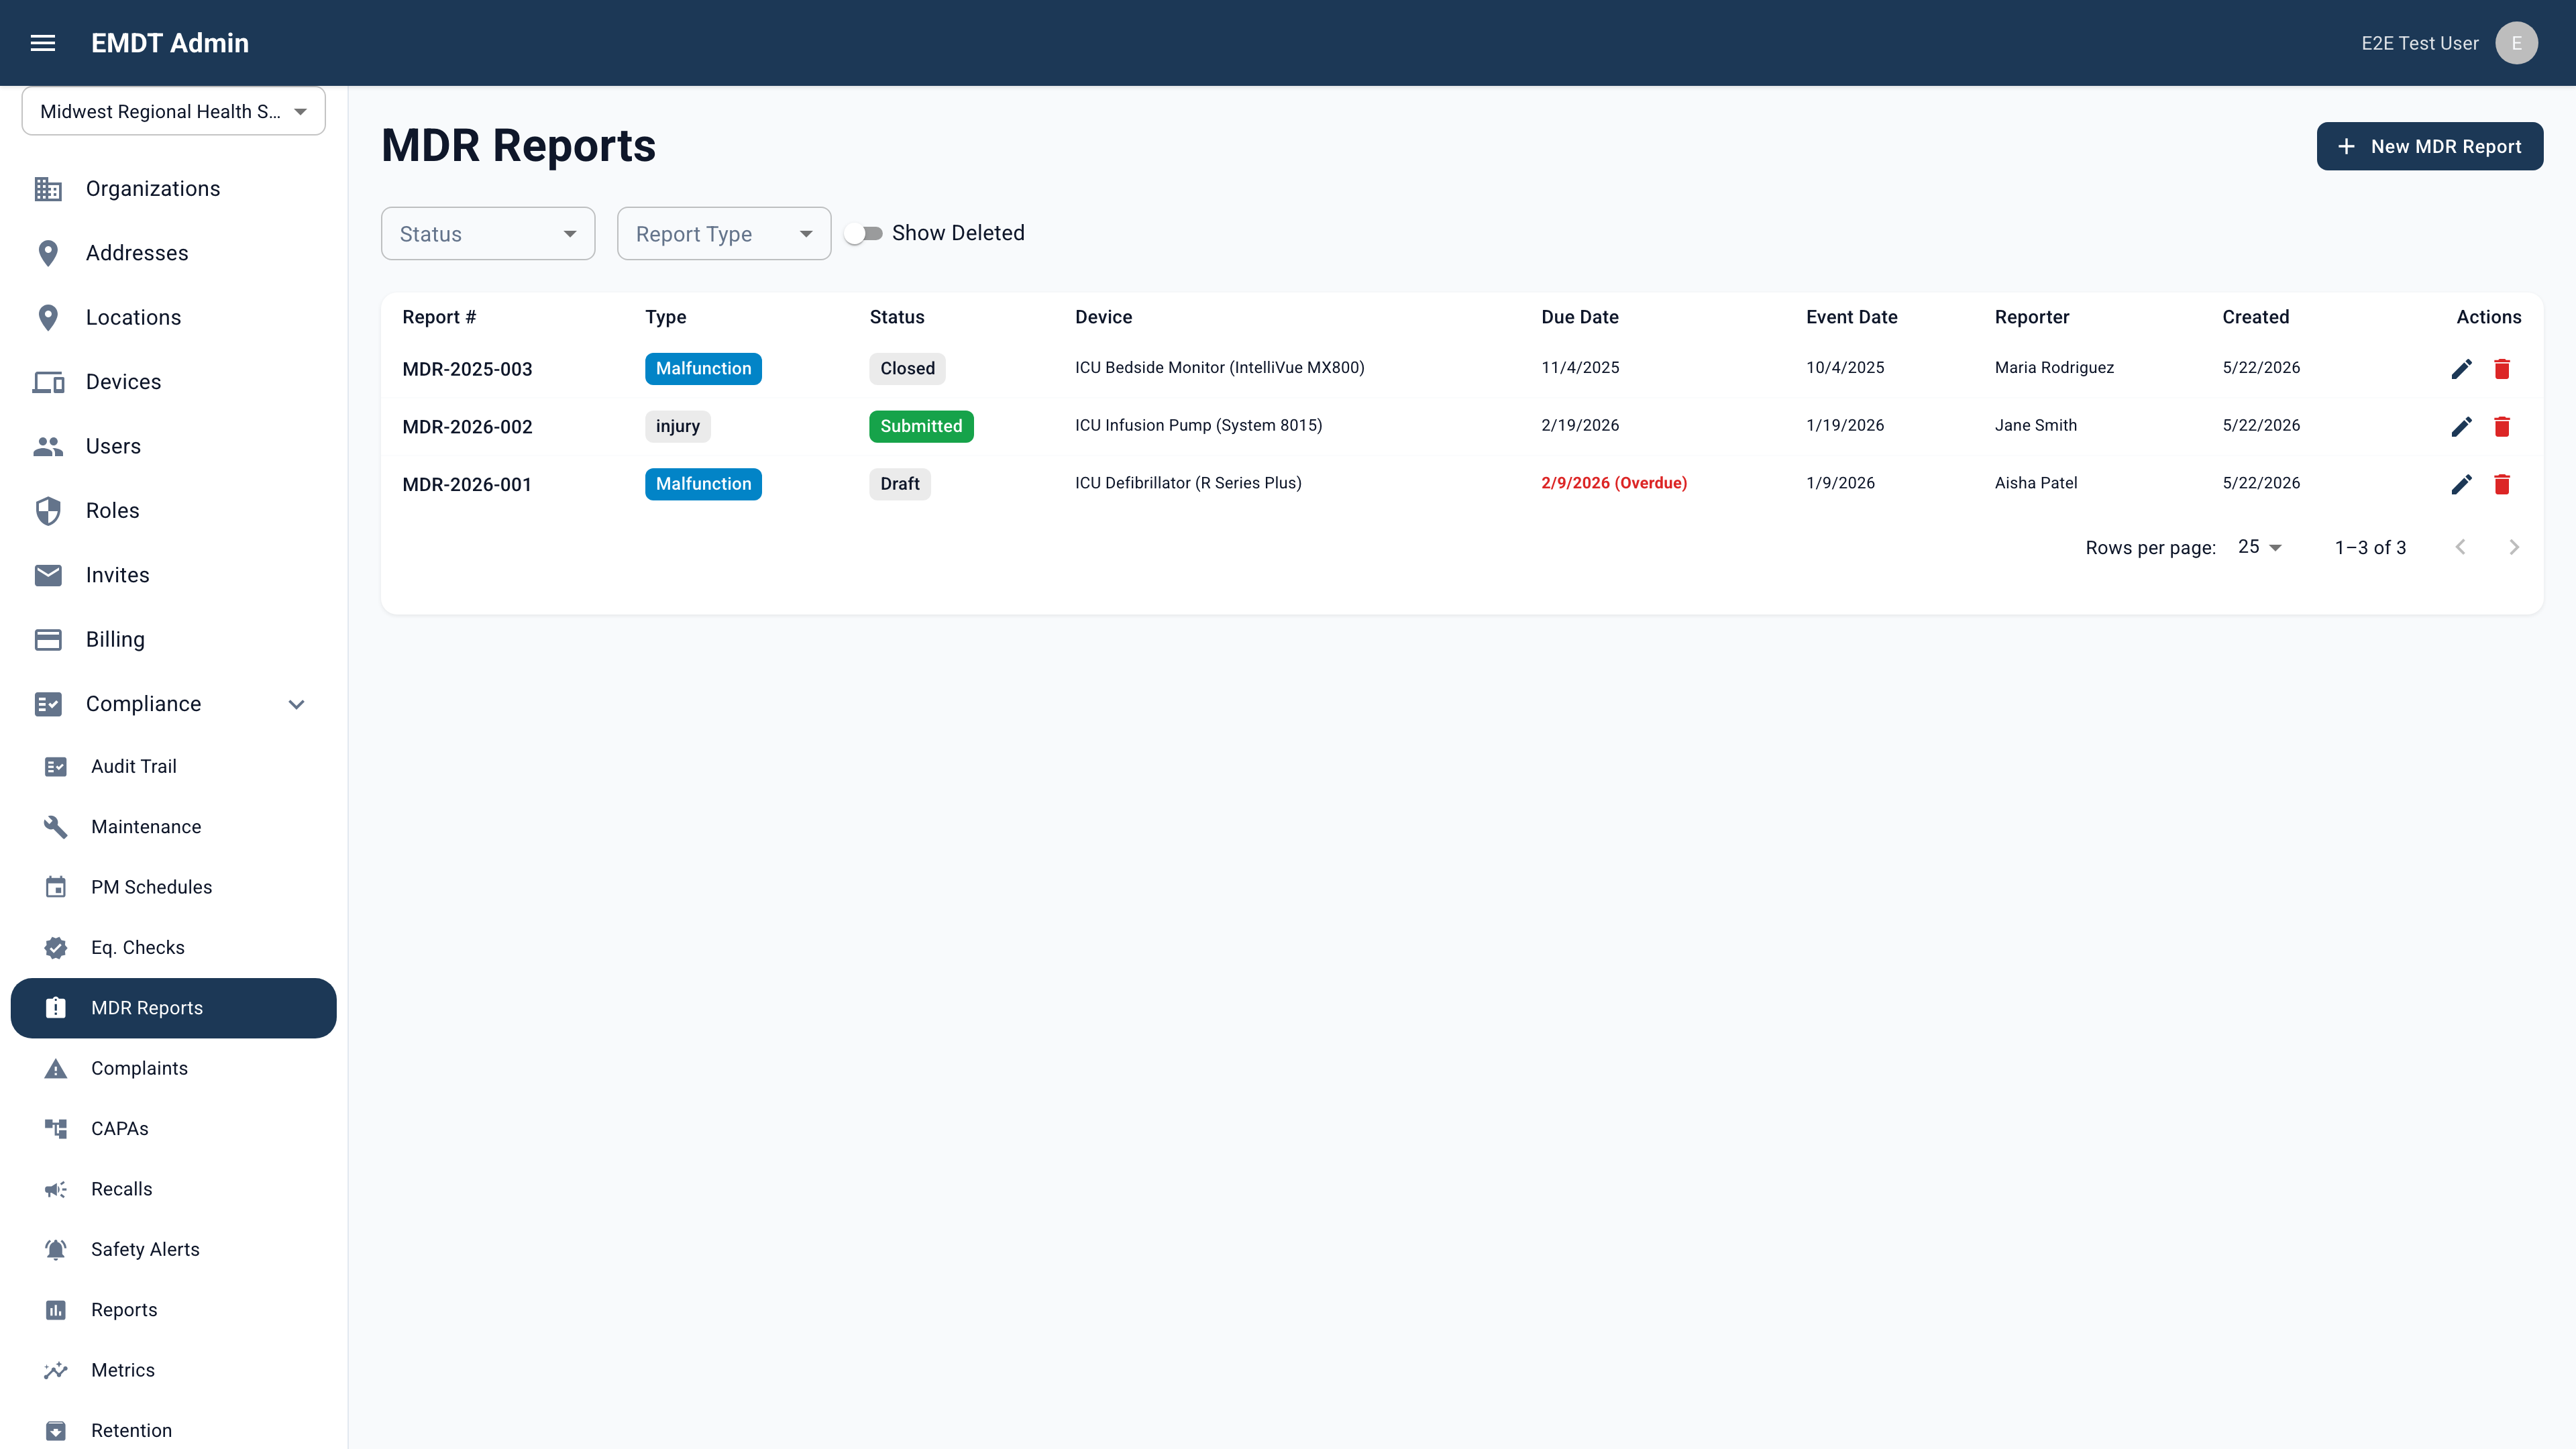Click the Draft status badge
Screen dimensions: 2576x1449
coord(899,485)
